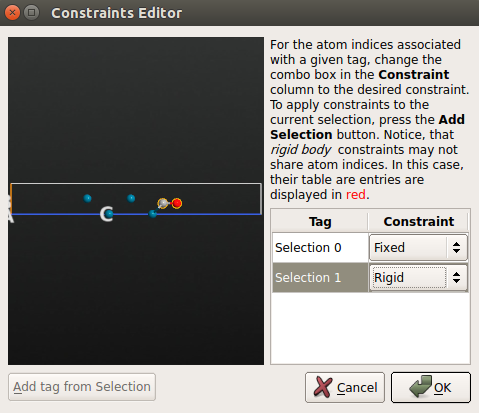Pick the upper middle teal atom
This screenshot has width=479, height=413.
(131, 198)
